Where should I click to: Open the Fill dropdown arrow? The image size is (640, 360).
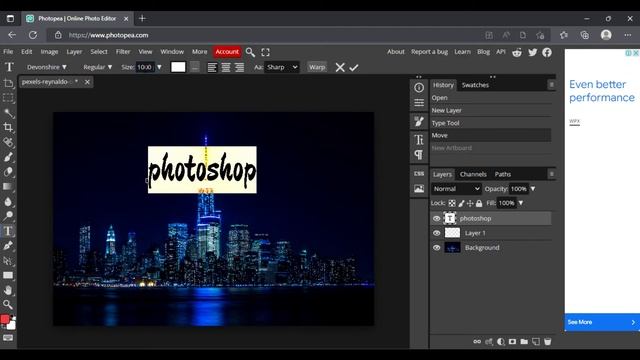[x=521, y=203]
